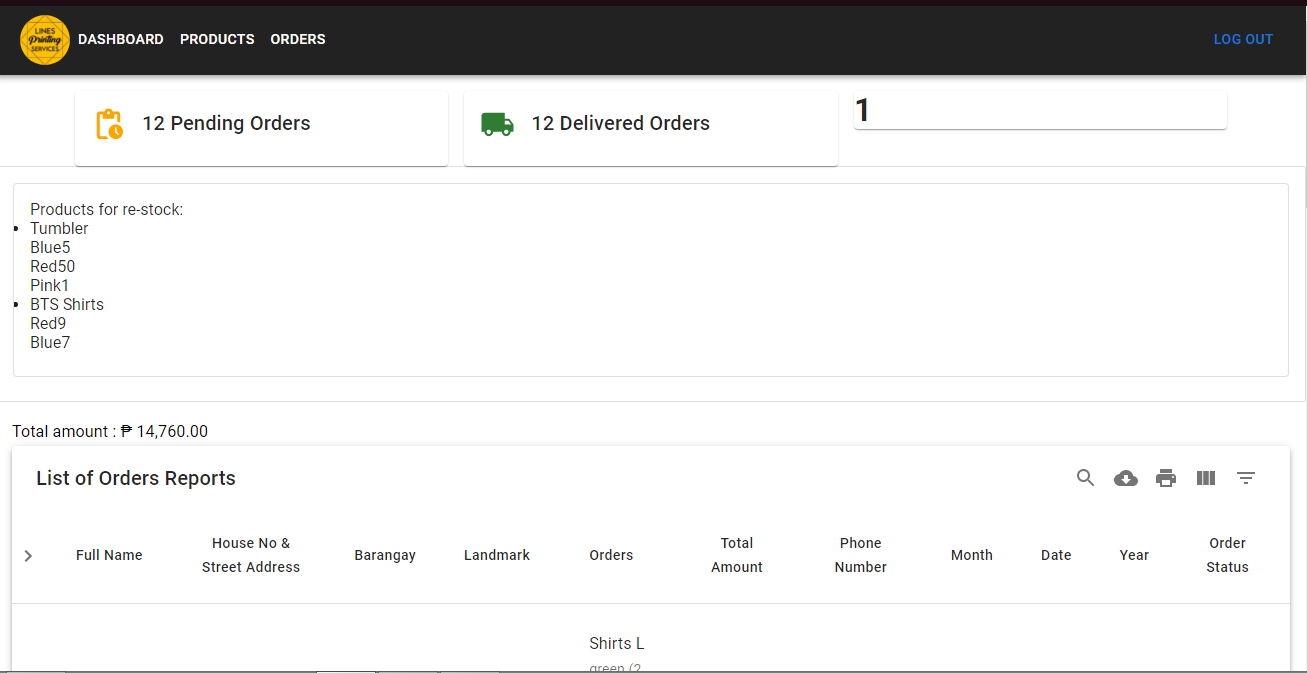Sort by Date column header

(1056, 555)
